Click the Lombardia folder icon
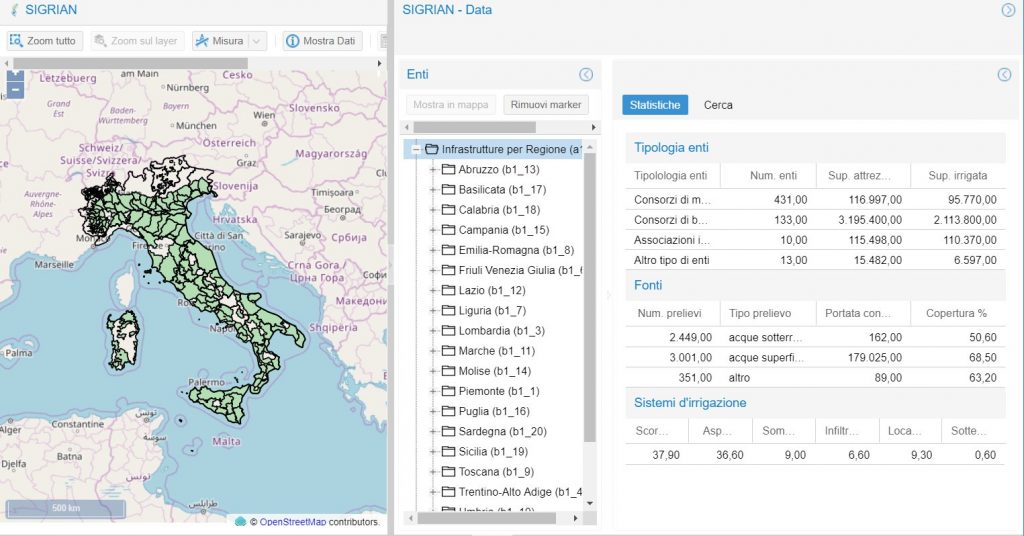 [448, 331]
